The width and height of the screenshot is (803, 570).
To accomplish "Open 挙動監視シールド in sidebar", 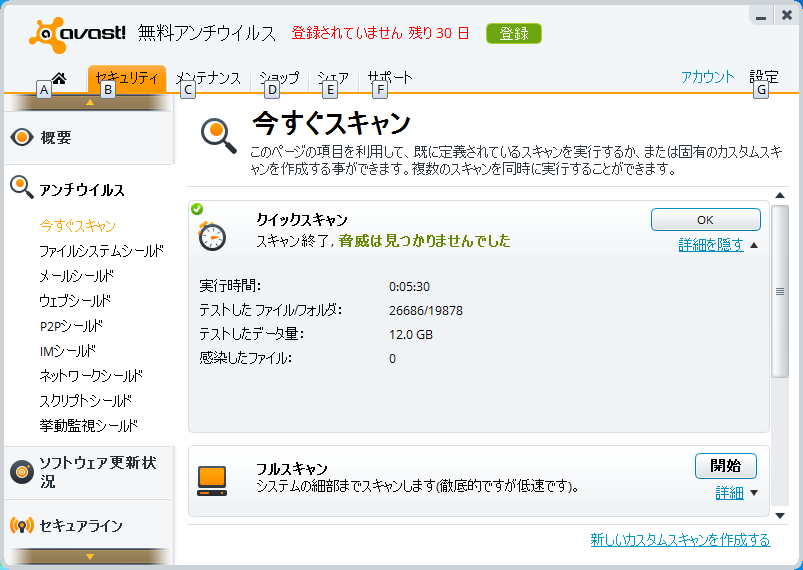I will point(89,425).
